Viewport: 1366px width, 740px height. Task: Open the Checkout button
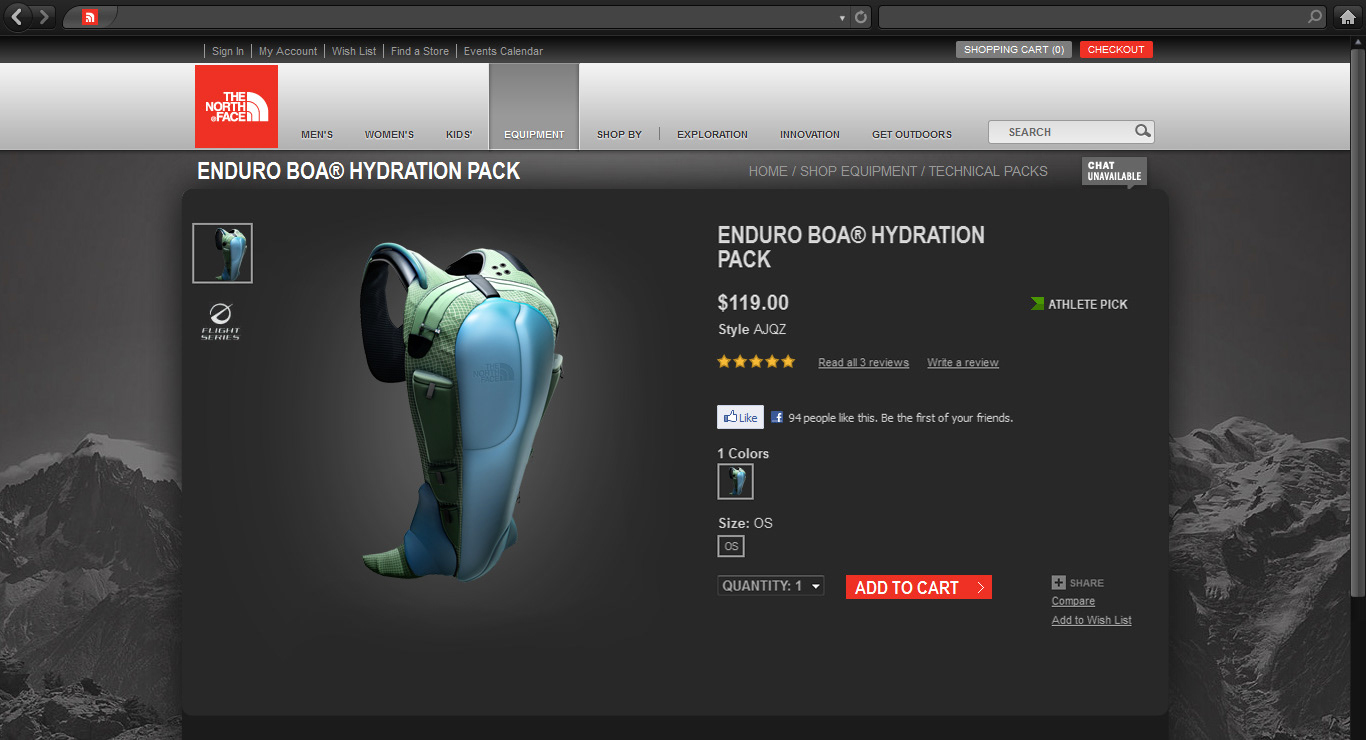(1116, 49)
